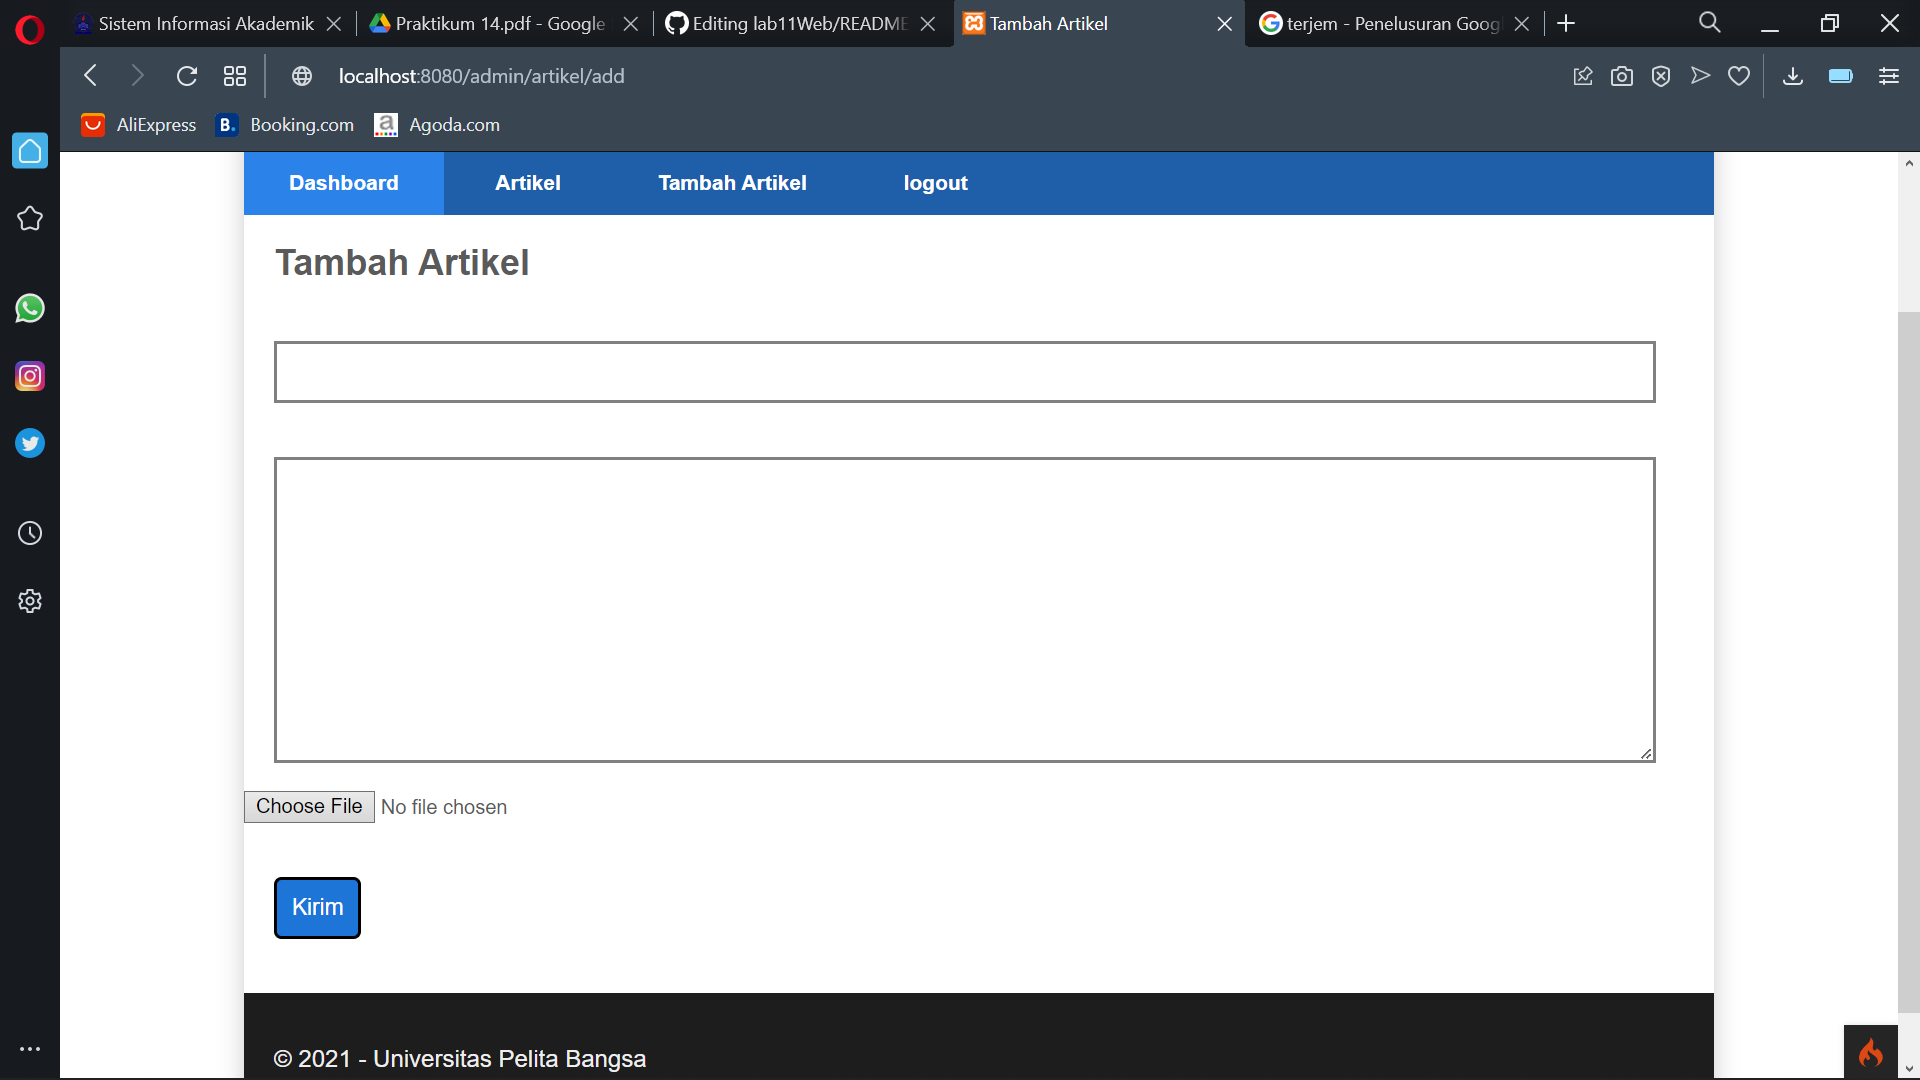
Task: Open the Downloads panel
Action: [1792, 75]
